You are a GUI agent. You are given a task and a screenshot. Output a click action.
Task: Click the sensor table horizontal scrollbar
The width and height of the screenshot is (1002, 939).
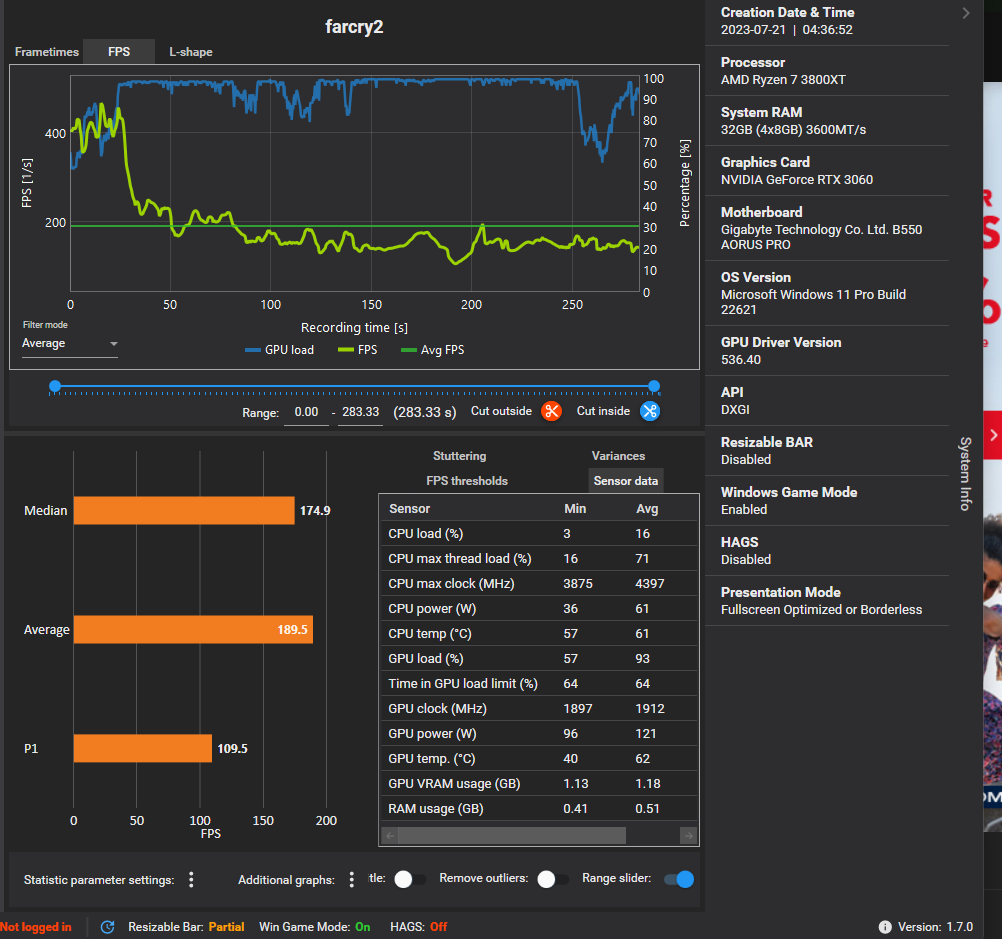512,835
